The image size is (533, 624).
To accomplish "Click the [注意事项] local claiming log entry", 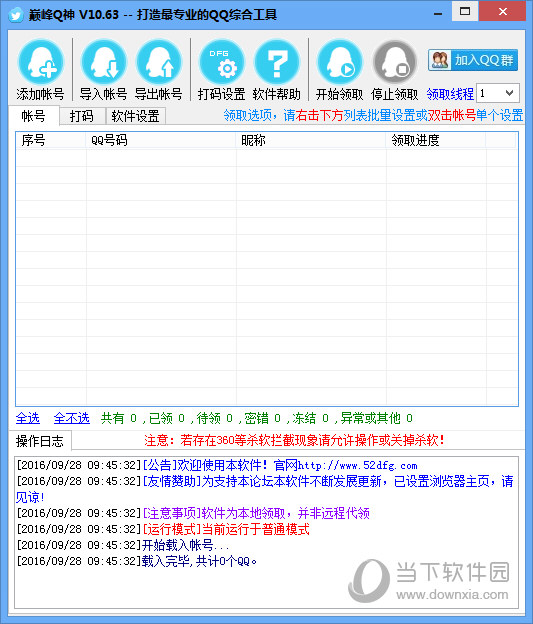I will coord(193,513).
